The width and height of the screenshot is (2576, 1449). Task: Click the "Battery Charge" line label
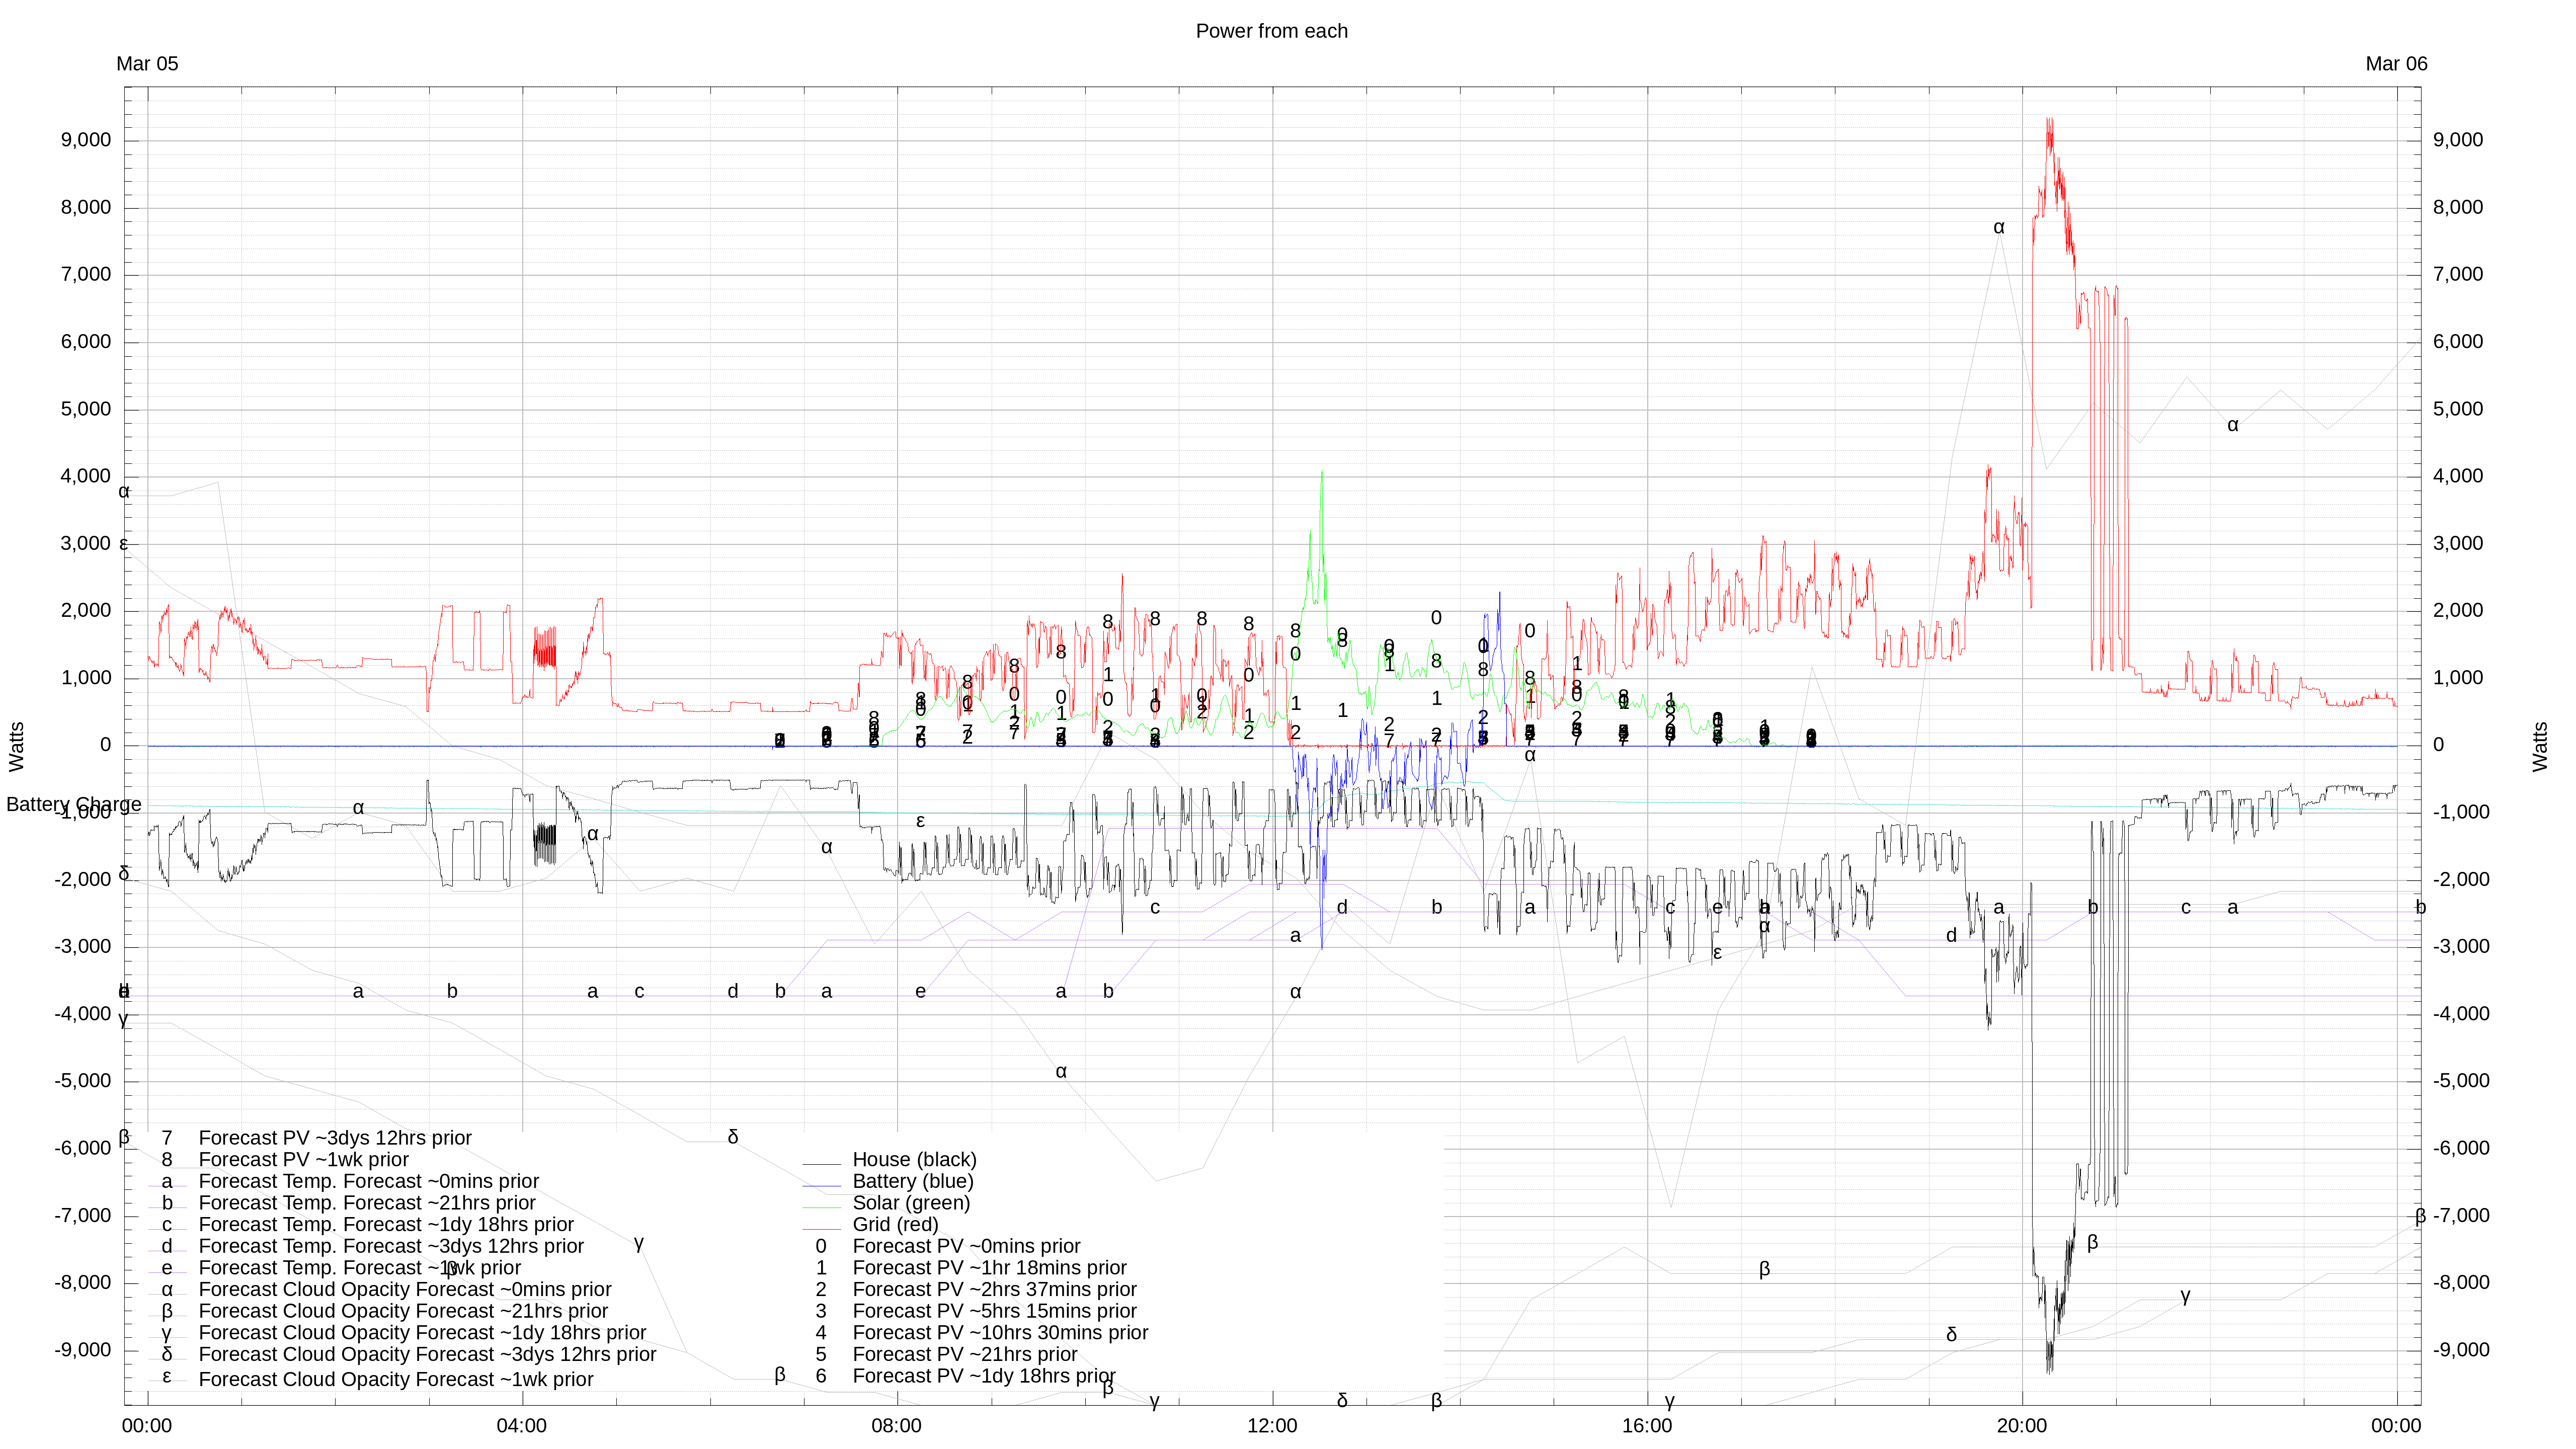(x=74, y=805)
